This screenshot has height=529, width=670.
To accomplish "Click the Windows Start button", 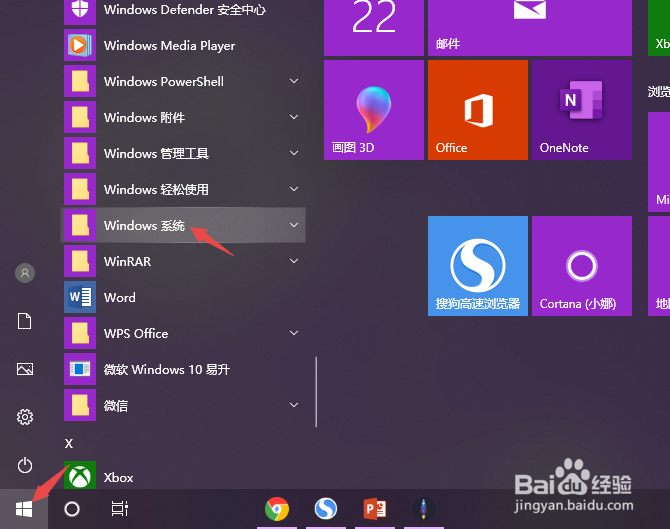I will coord(24,509).
